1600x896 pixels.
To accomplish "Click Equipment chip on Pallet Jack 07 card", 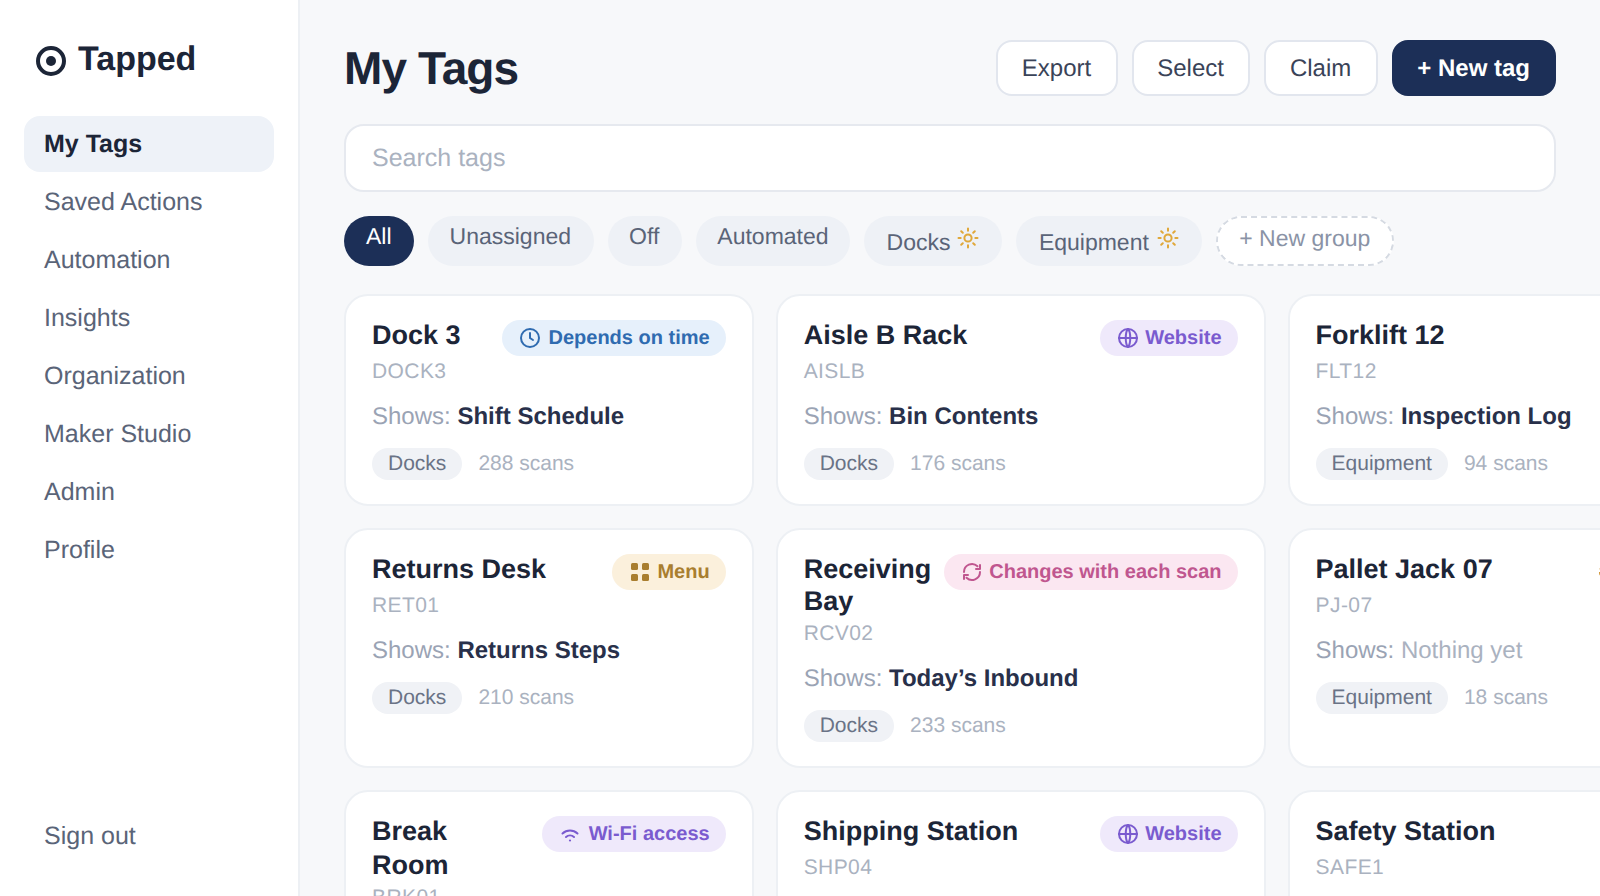I will pyautogui.click(x=1382, y=697).
